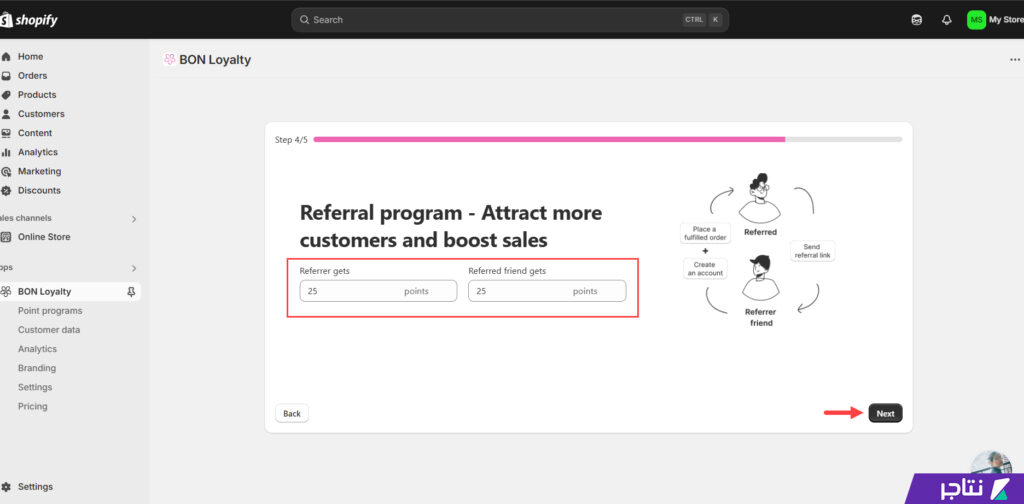Open Home in the sidebar
The image size is (1024, 504).
pos(30,57)
